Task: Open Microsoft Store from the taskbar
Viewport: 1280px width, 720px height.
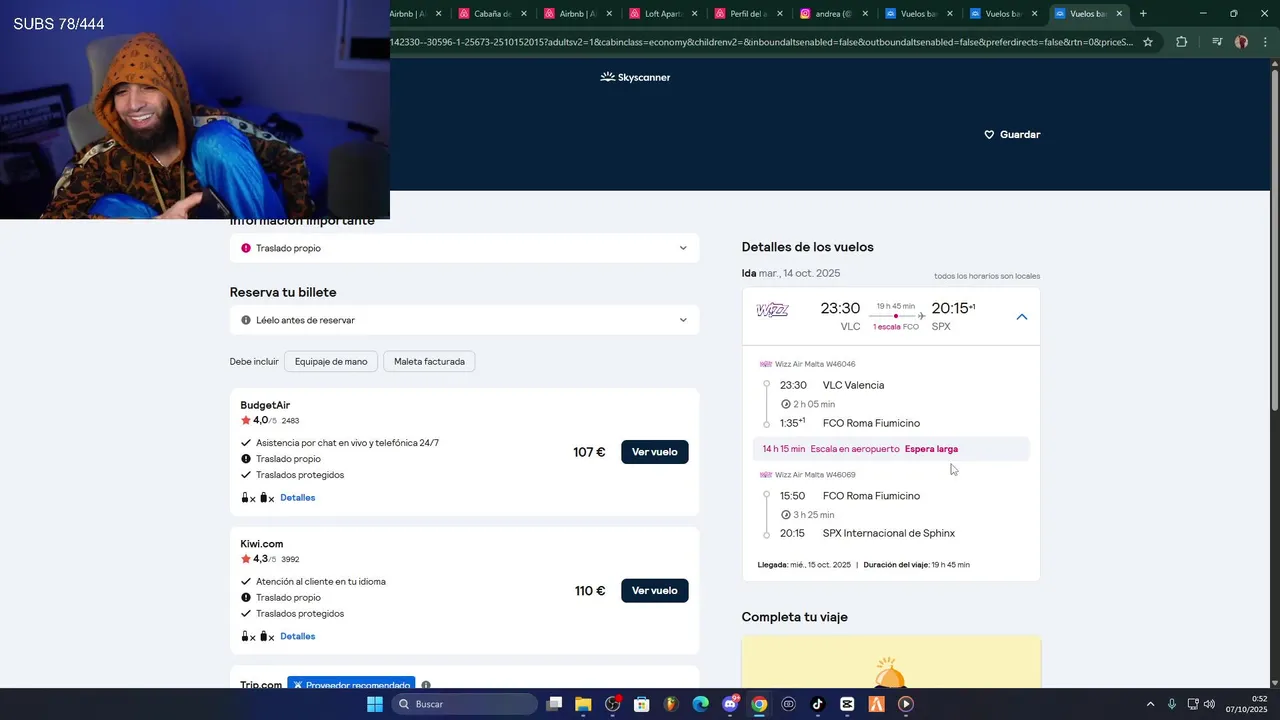Action: pyautogui.click(x=642, y=704)
